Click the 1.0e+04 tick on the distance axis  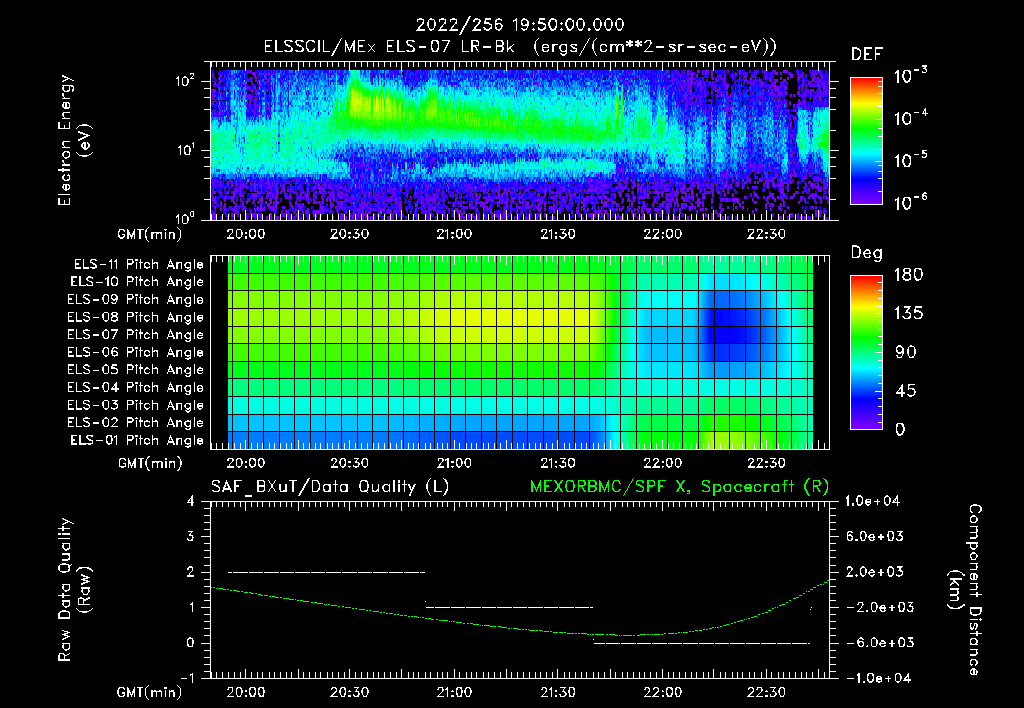pyautogui.click(x=873, y=501)
